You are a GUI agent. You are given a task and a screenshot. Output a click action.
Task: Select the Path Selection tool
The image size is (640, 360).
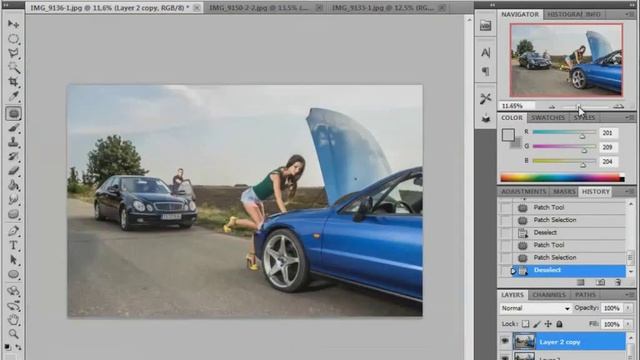click(13, 260)
